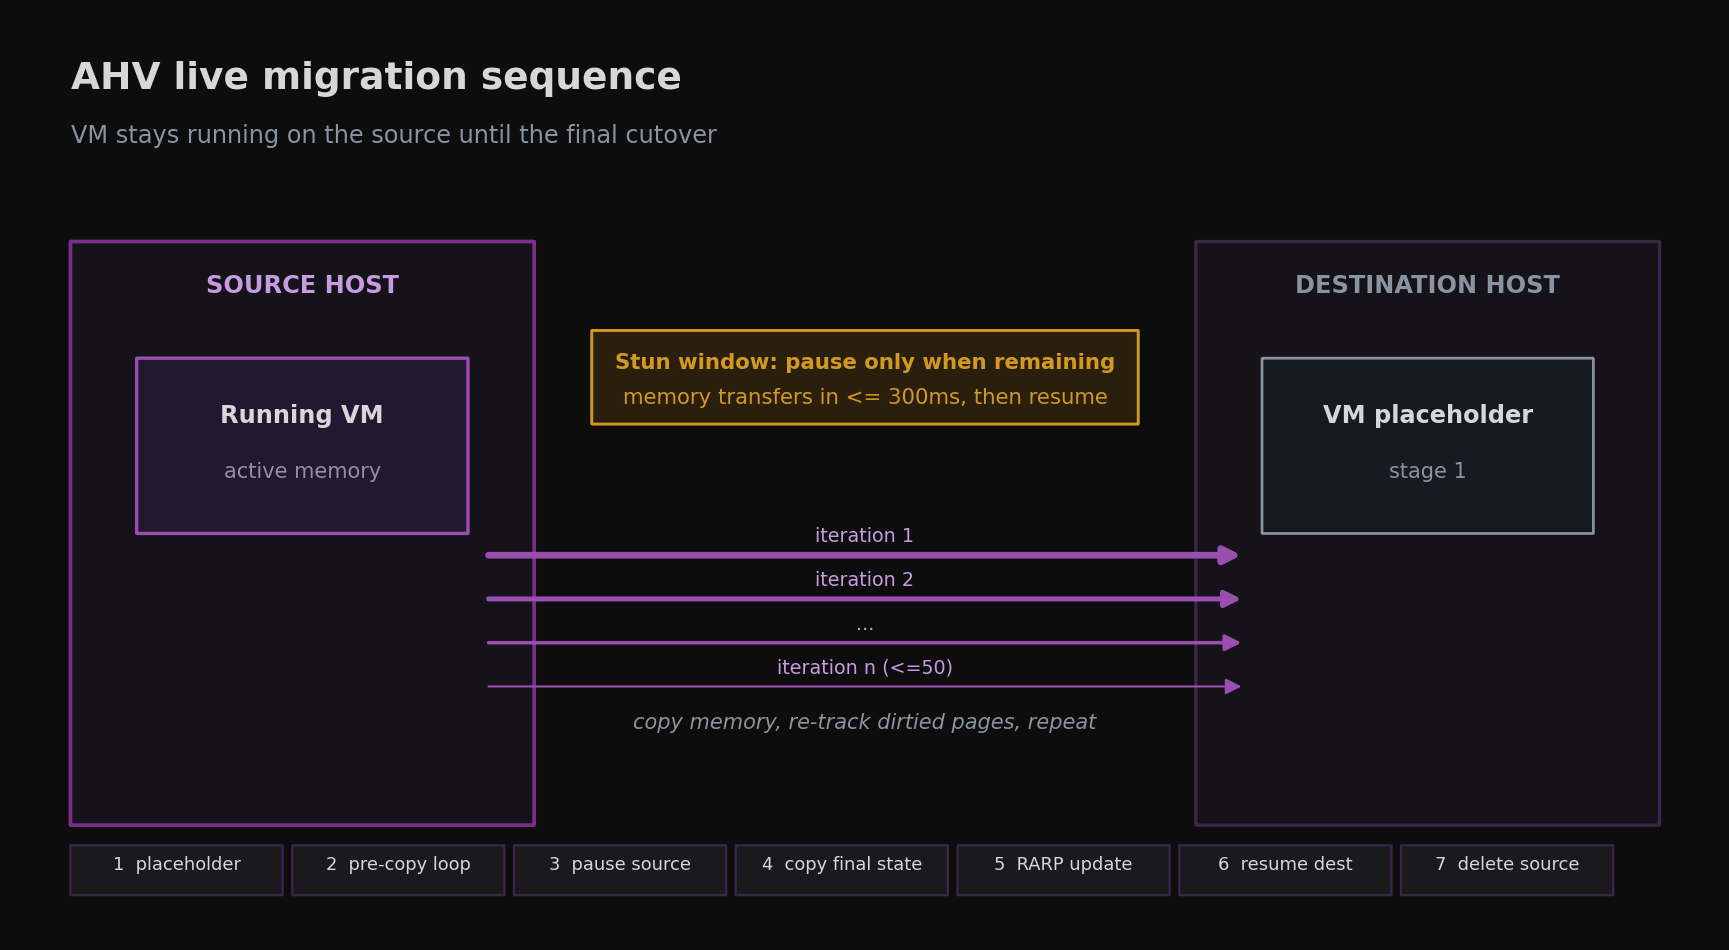Image resolution: width=1729 pixels, height=950 pixels.
Task: Click the iteration n (<=50) label
Action: pos(865,668)
